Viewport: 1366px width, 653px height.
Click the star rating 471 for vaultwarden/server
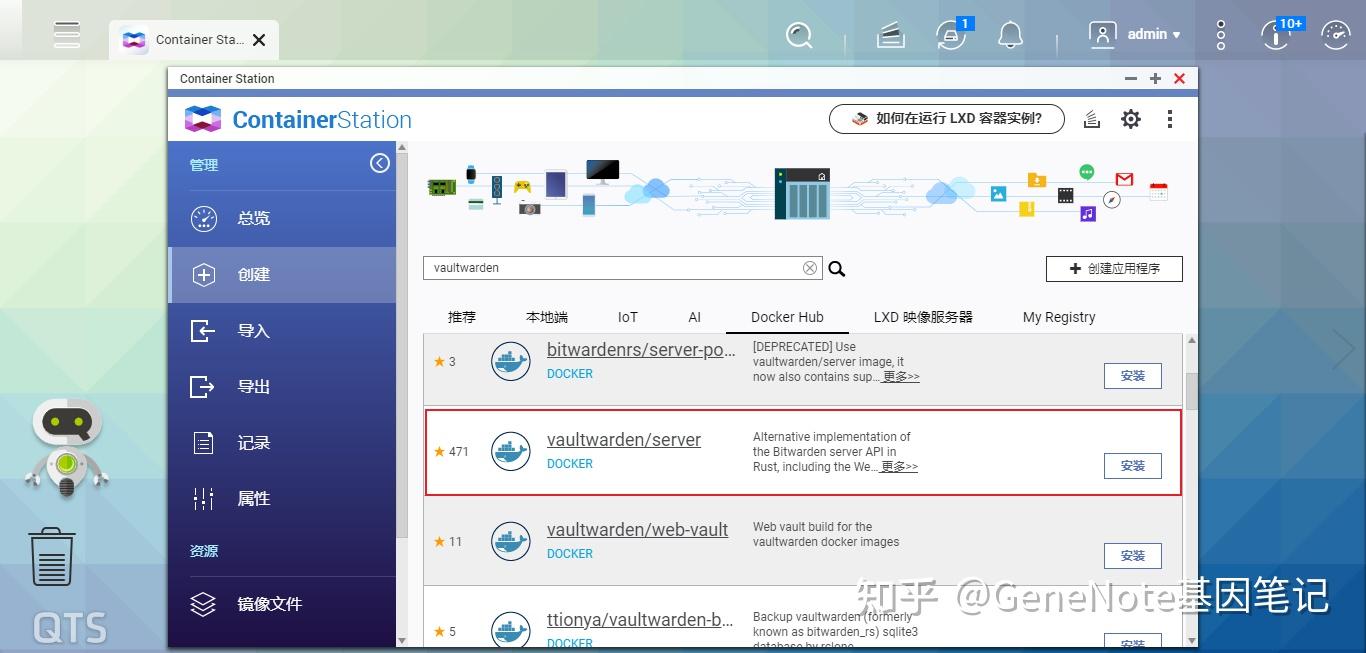coord(451,452)
